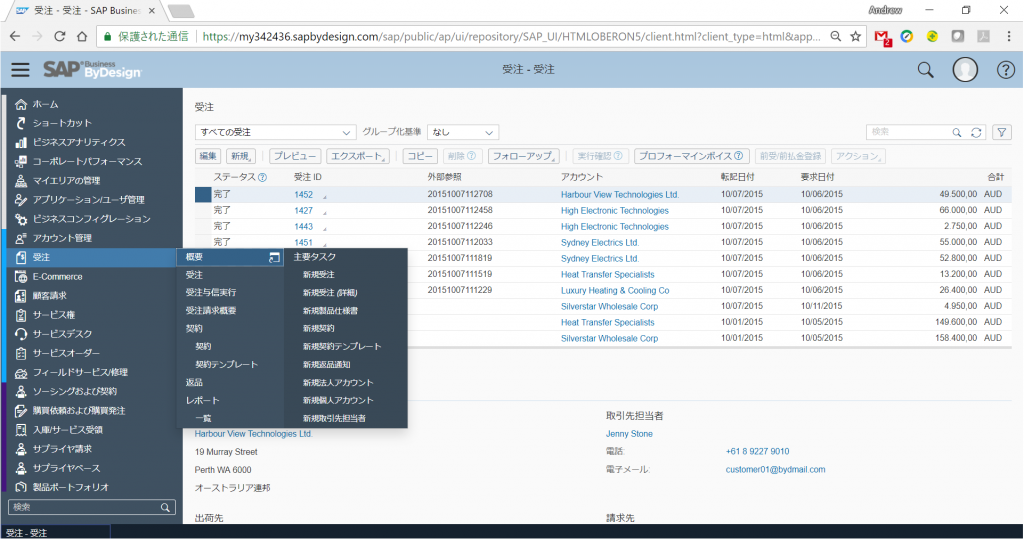
Task: Choose 契約テンプレート from the flyout menu
Action: click(x=227, y=365)
